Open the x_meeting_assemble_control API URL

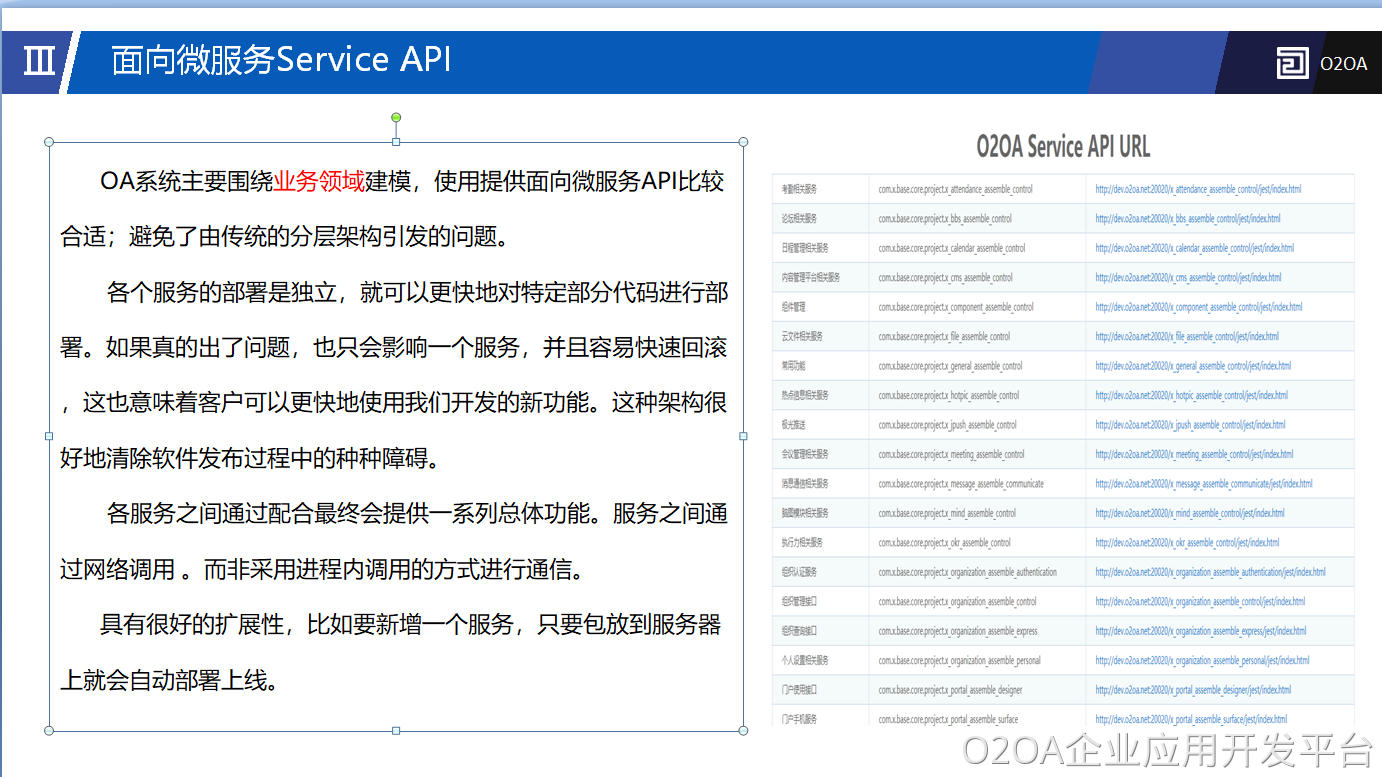pyautogui.click(x=1193, y=454)
